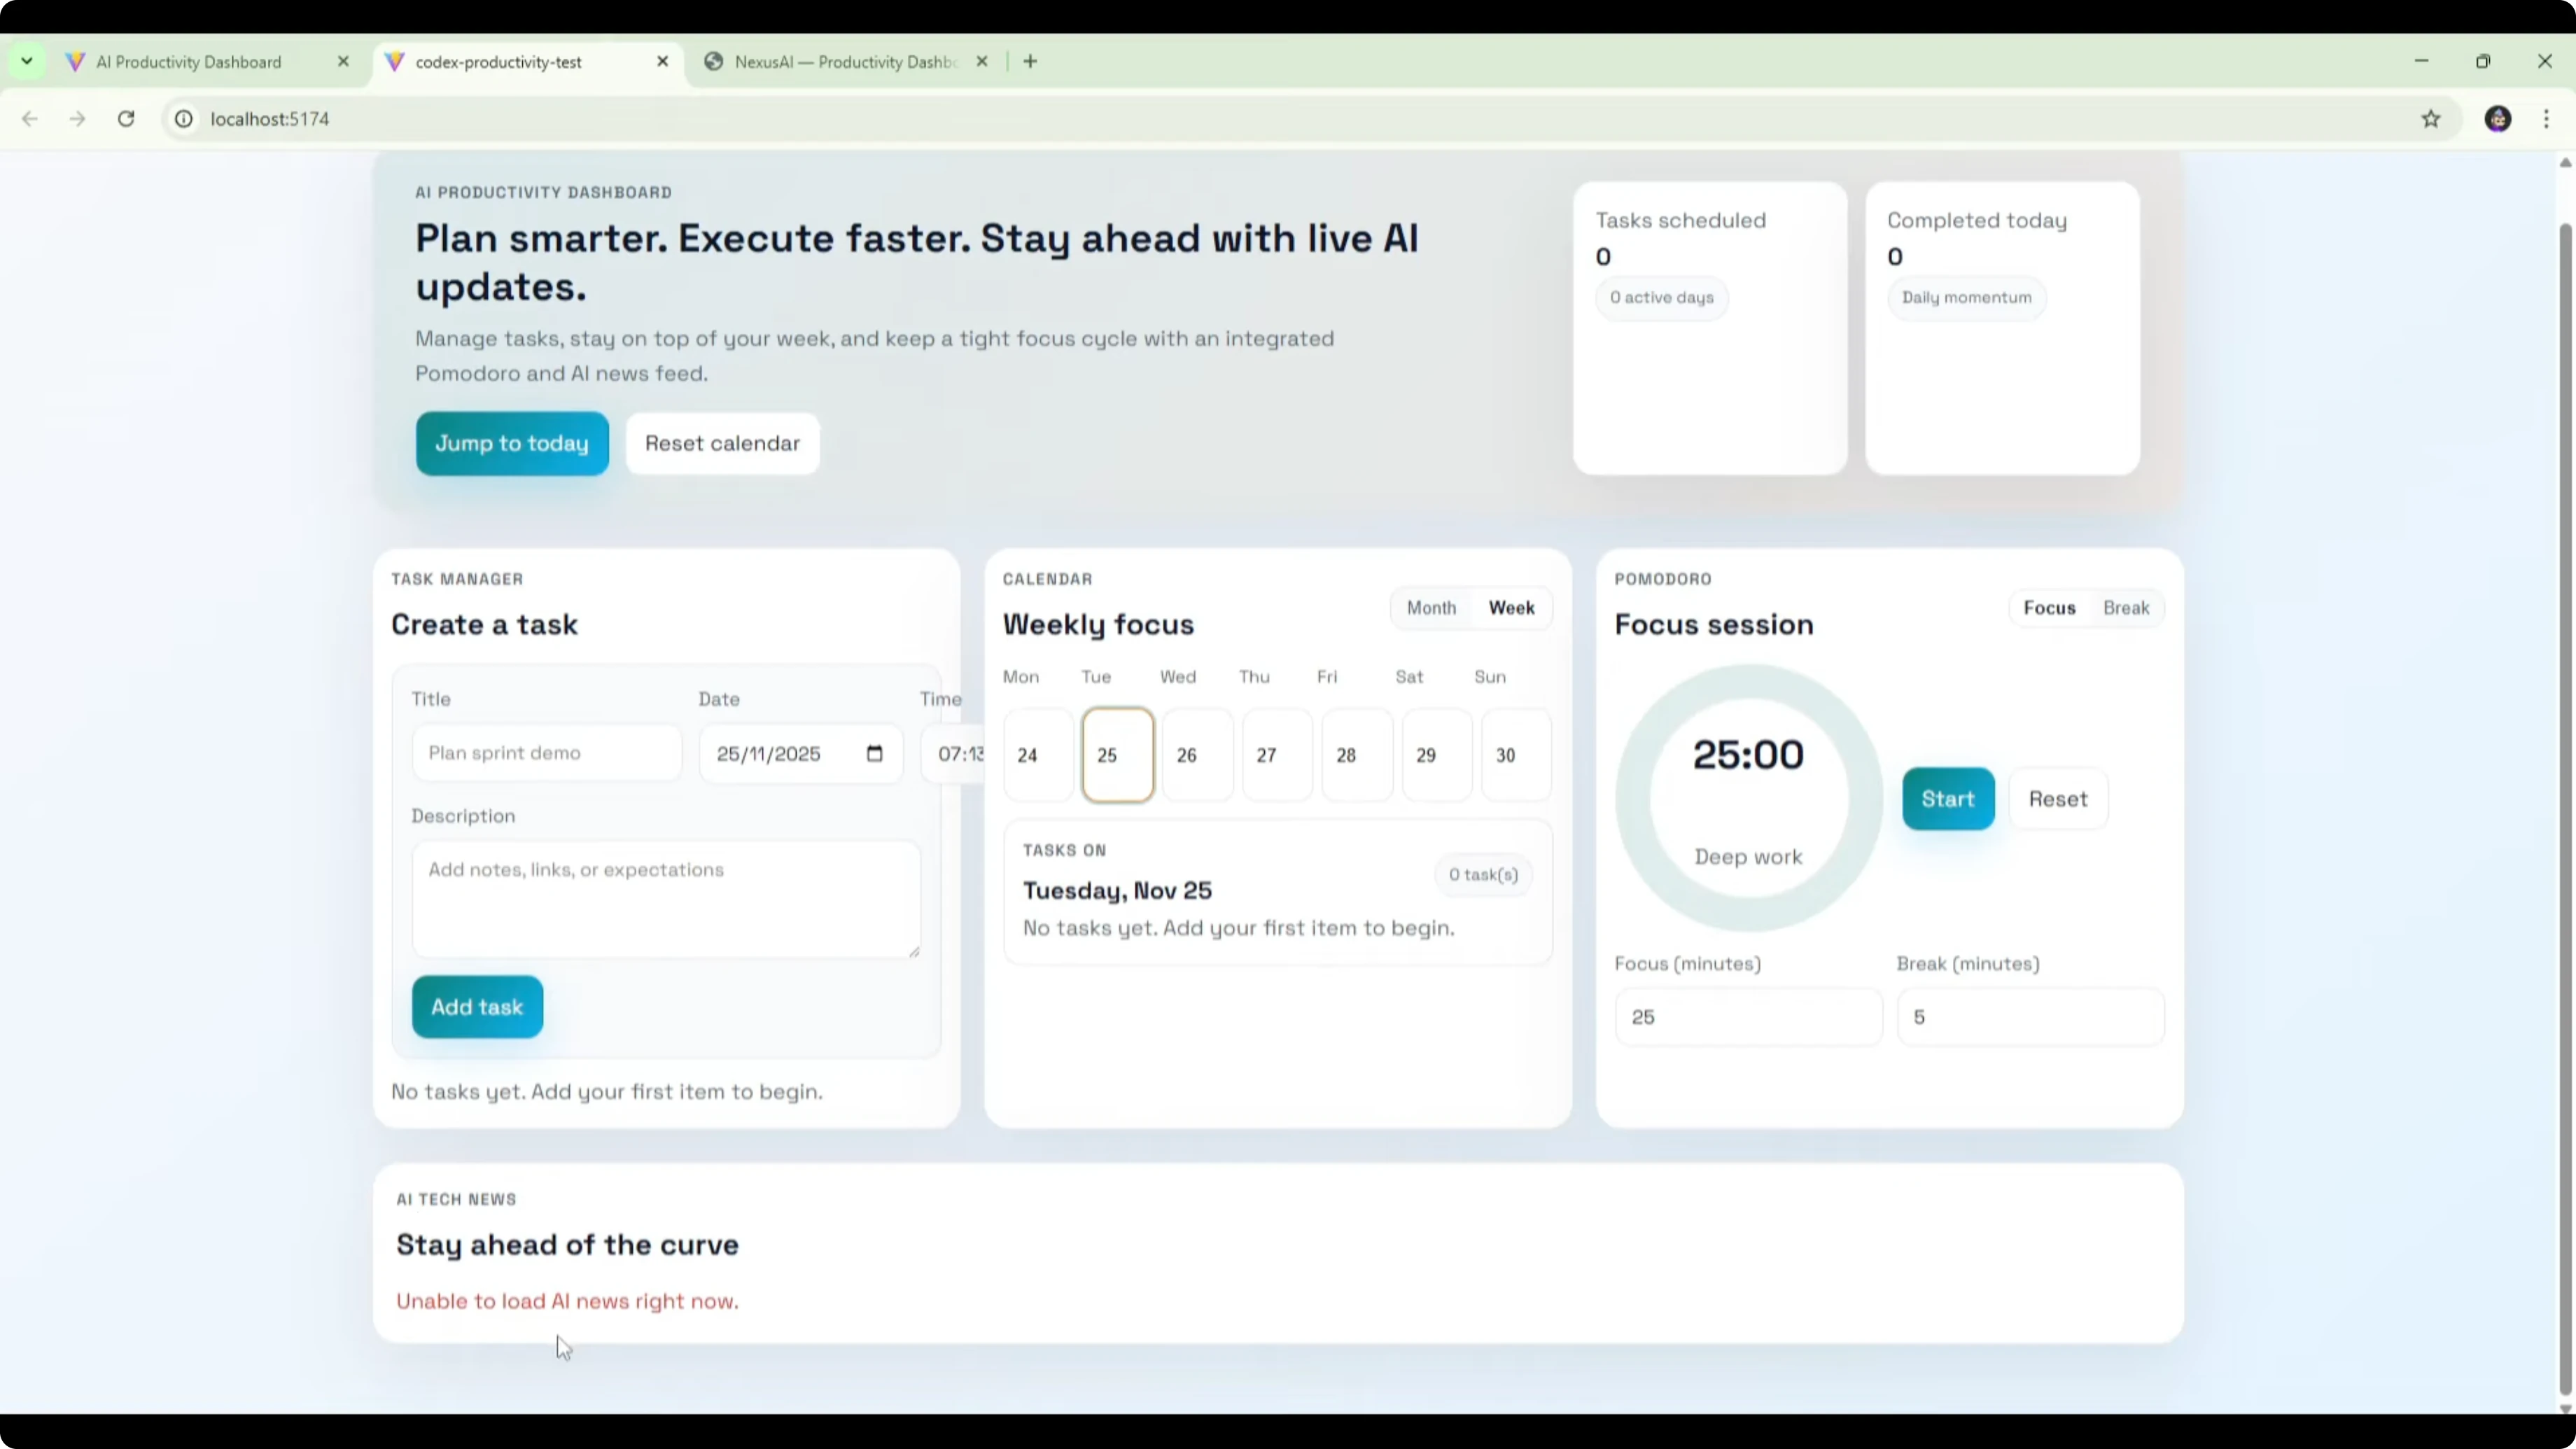Start the Pomodoro timer
Screen dimensions: 2576x1449
pyautogui.click(x=1947, y=799)
